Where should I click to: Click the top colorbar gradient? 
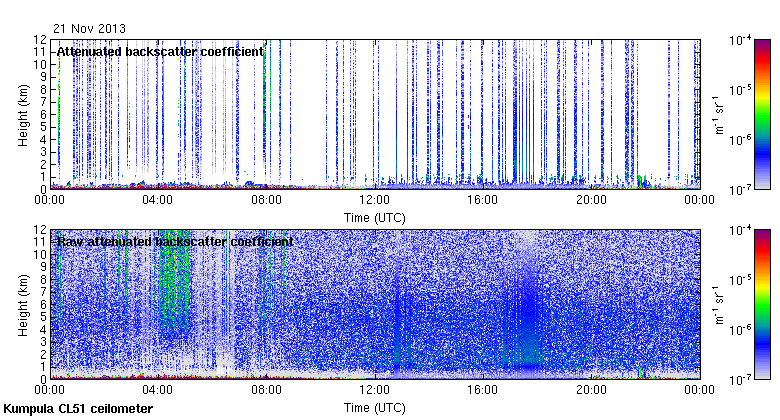point(762,114)
